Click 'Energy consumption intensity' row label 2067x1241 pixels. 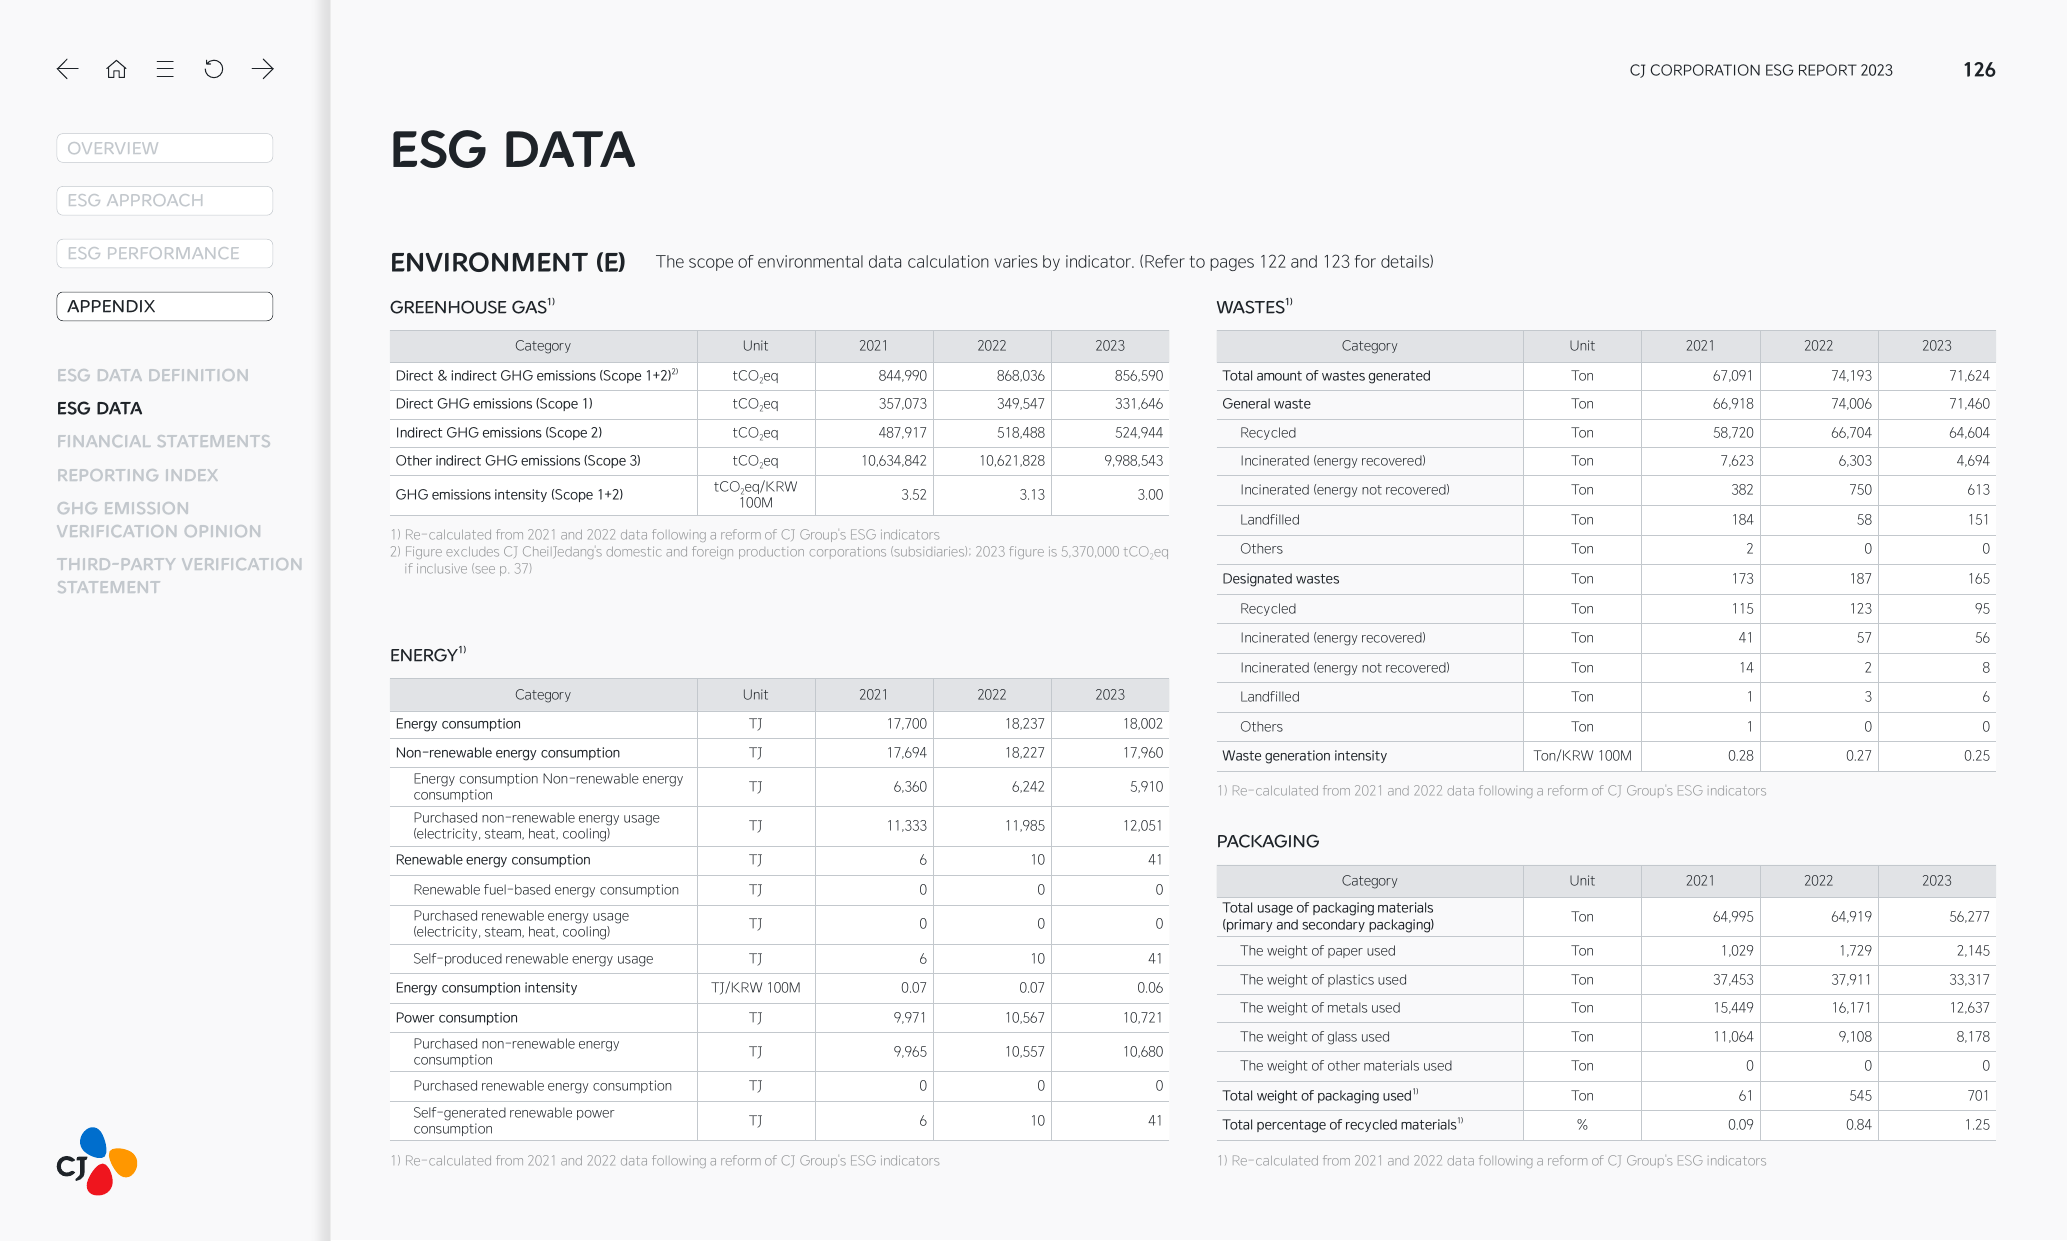[486, 988]
